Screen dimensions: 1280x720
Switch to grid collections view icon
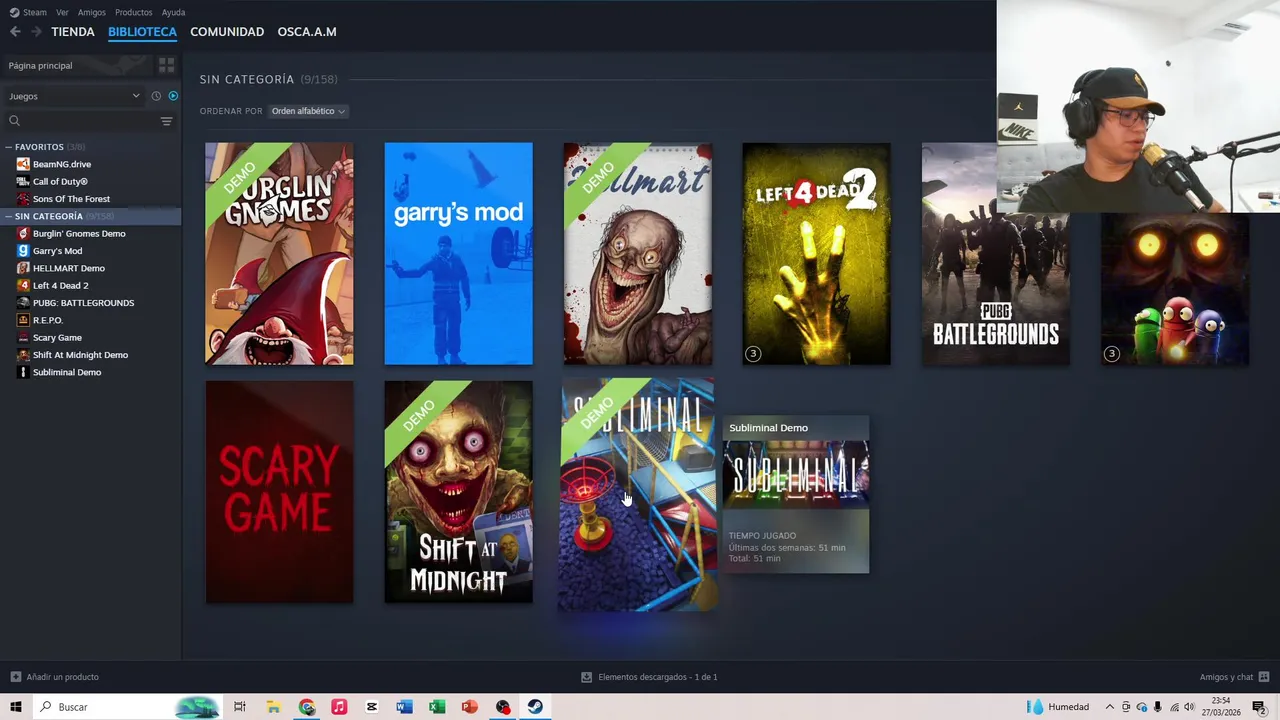point(167,65)
